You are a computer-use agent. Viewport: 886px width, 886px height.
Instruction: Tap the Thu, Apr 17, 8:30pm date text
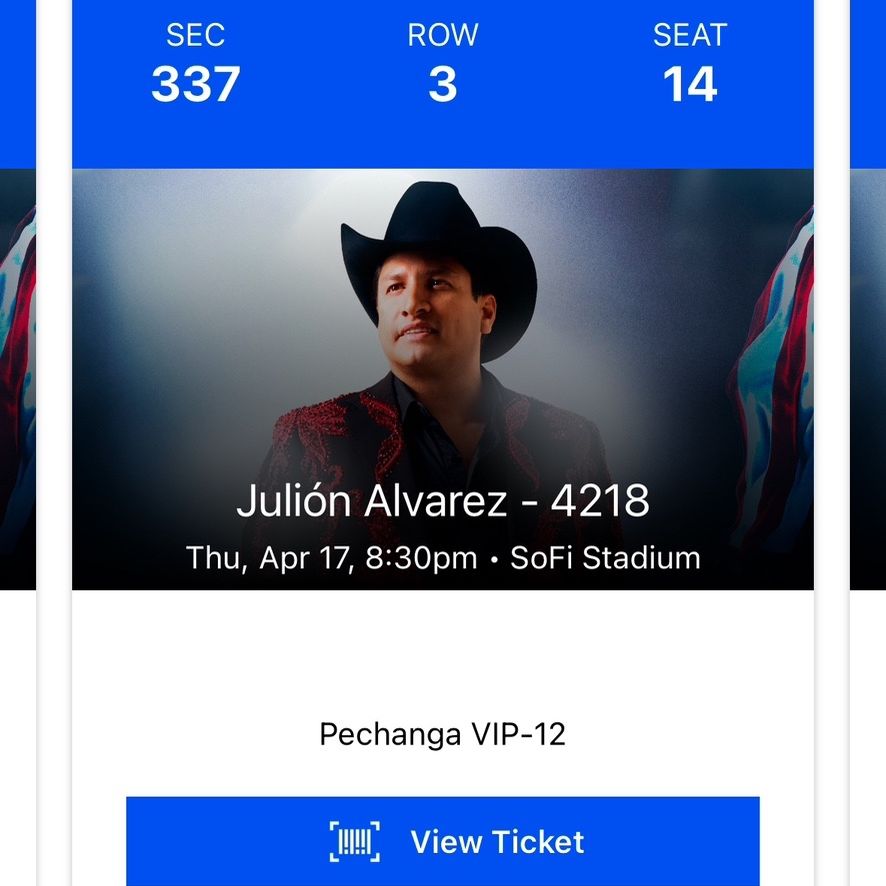332,558
